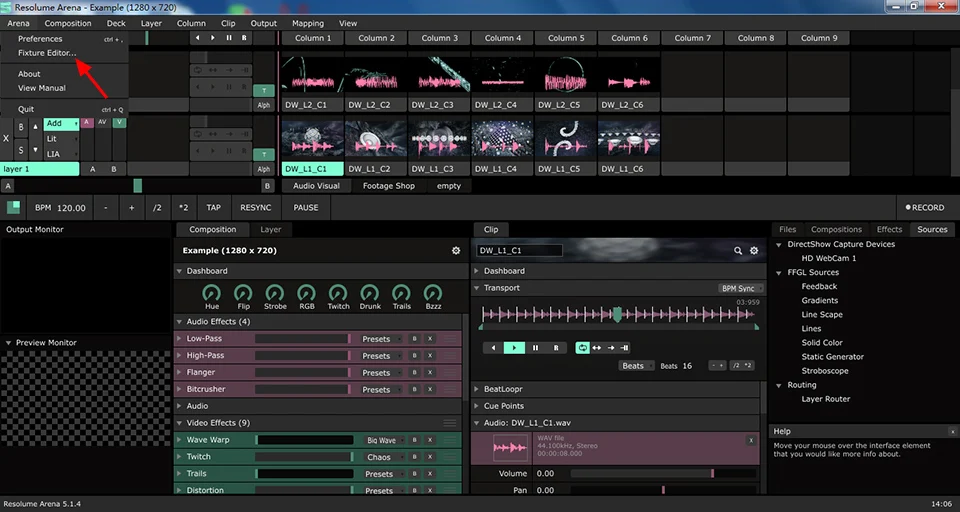The height and width of the screenshot is (512, 960).
Task: Double the BPM with *2
Action: (x=184, y=208)
